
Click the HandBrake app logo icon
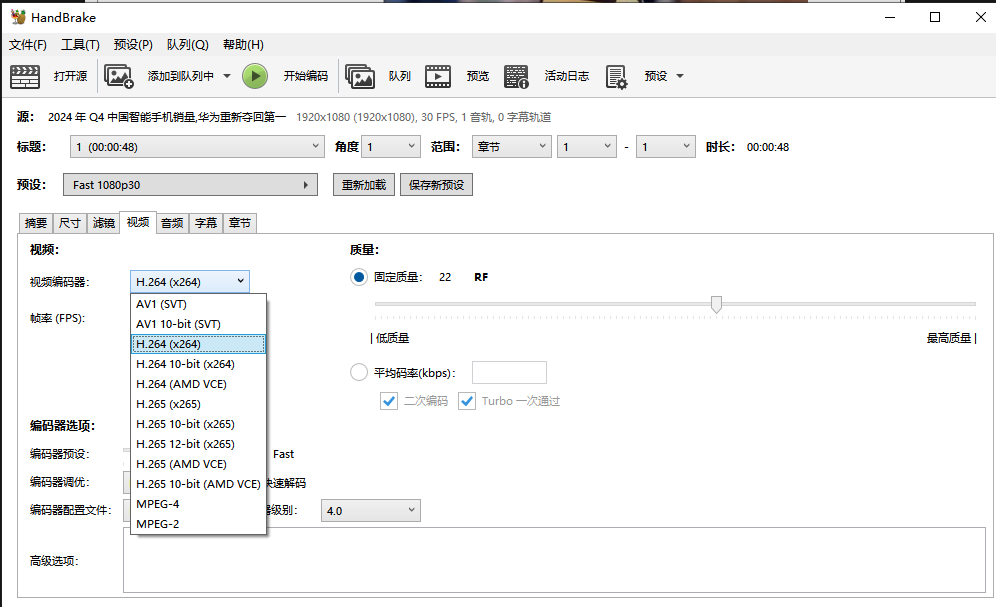18,17
